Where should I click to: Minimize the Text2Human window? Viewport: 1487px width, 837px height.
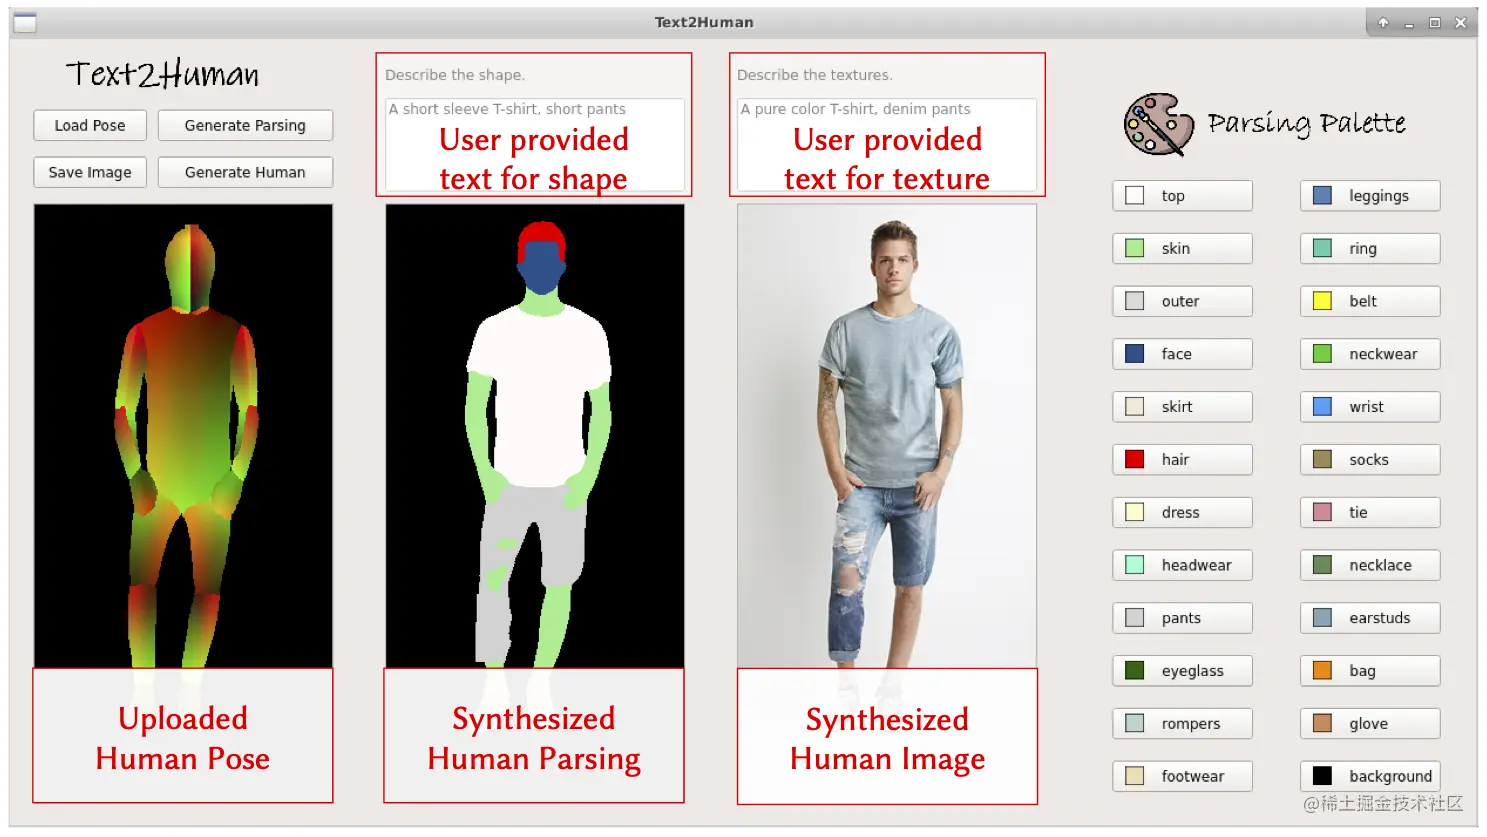click(1409, 23)
